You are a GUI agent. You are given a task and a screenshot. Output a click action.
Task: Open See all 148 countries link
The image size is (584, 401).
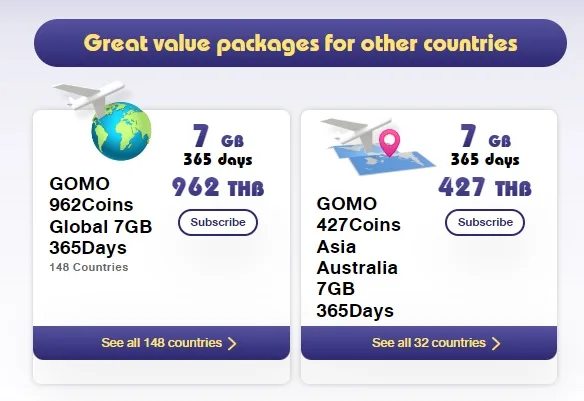tap(161, 343)
